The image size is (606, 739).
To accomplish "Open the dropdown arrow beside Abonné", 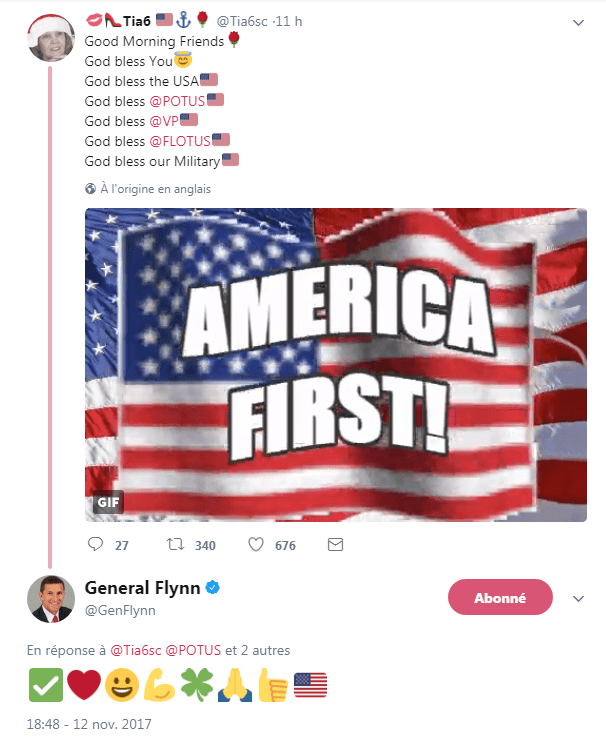I will coord(577,598).
